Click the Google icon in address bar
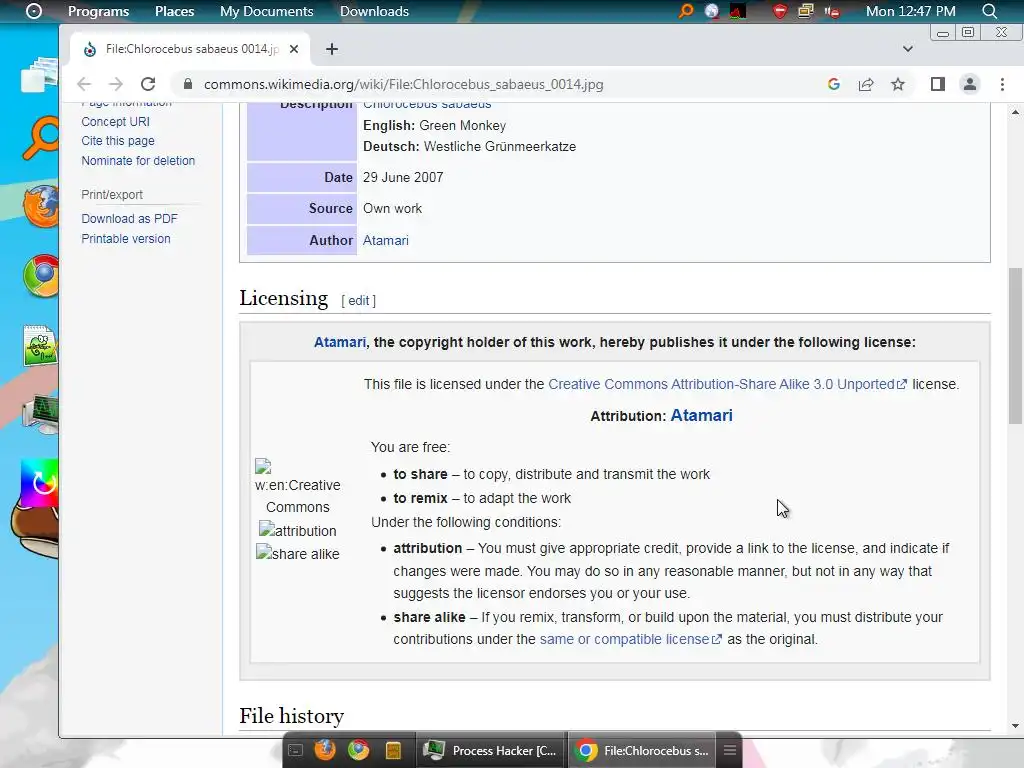 click(x=833, y=84)
